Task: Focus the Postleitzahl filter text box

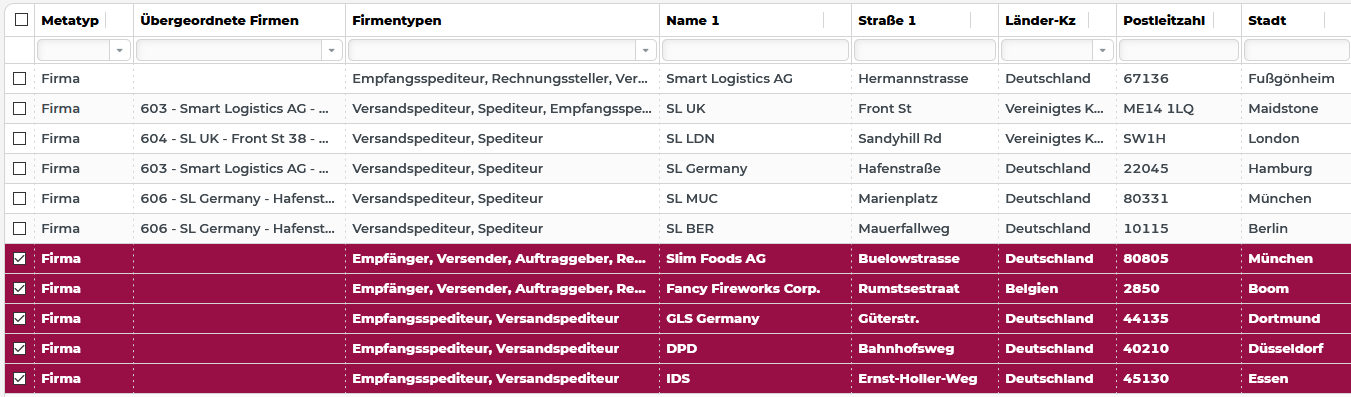Action: (1178, 50)
